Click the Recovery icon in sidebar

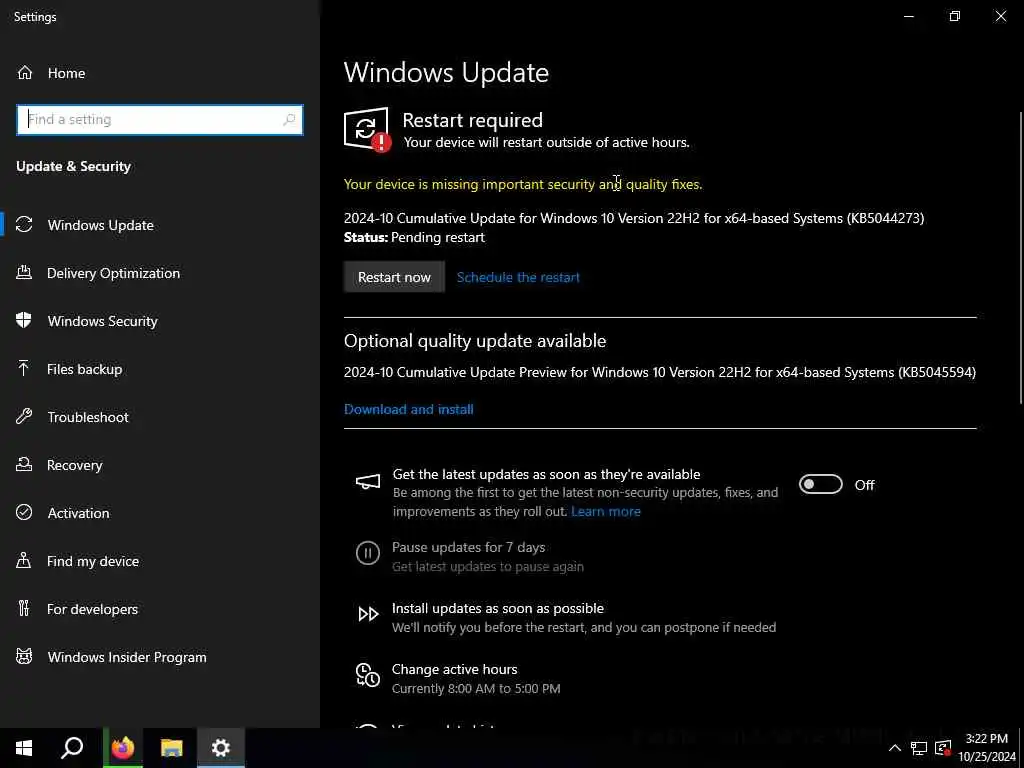tap(24, 465)
